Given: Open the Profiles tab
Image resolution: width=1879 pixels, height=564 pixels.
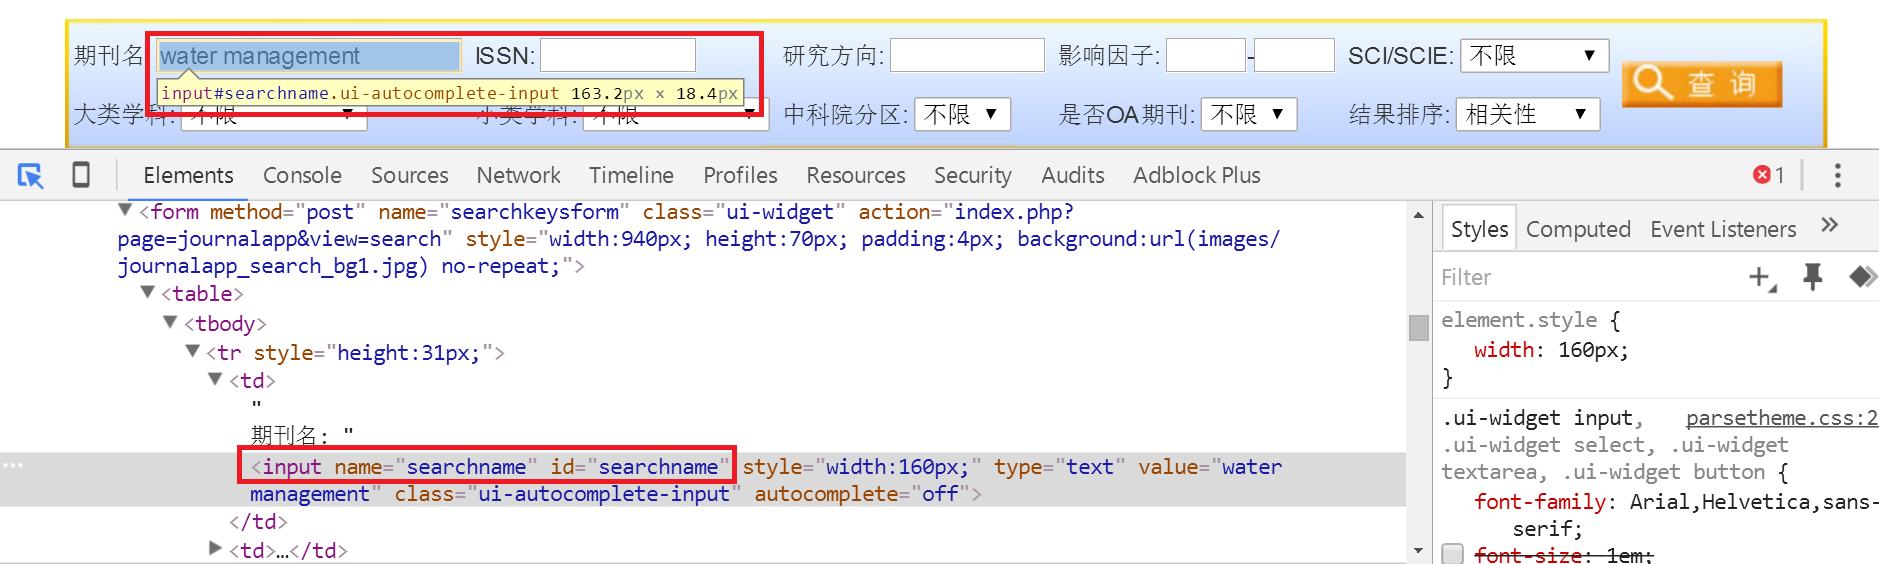Looking at the screenshot, I should pos(740,175).
